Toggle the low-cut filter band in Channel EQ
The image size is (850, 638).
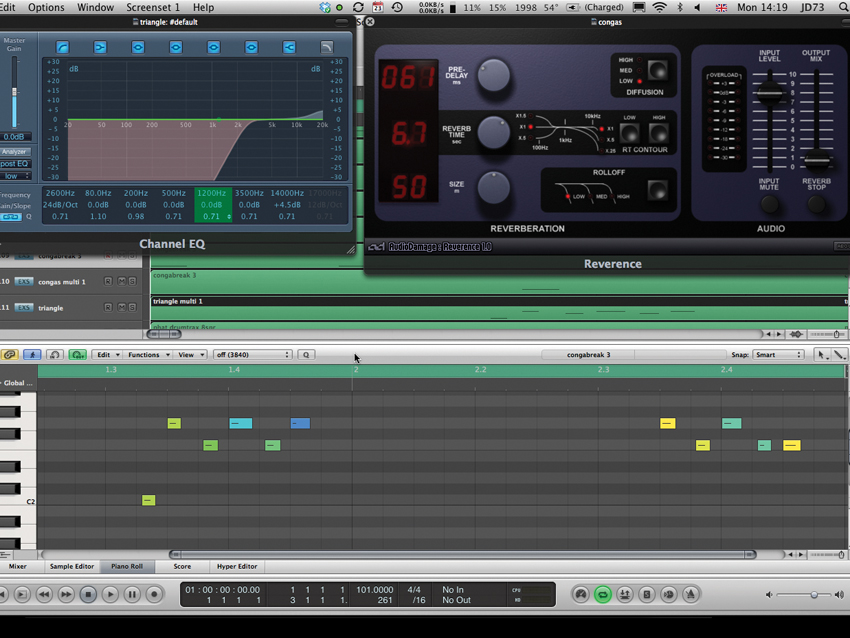(62, 47)
